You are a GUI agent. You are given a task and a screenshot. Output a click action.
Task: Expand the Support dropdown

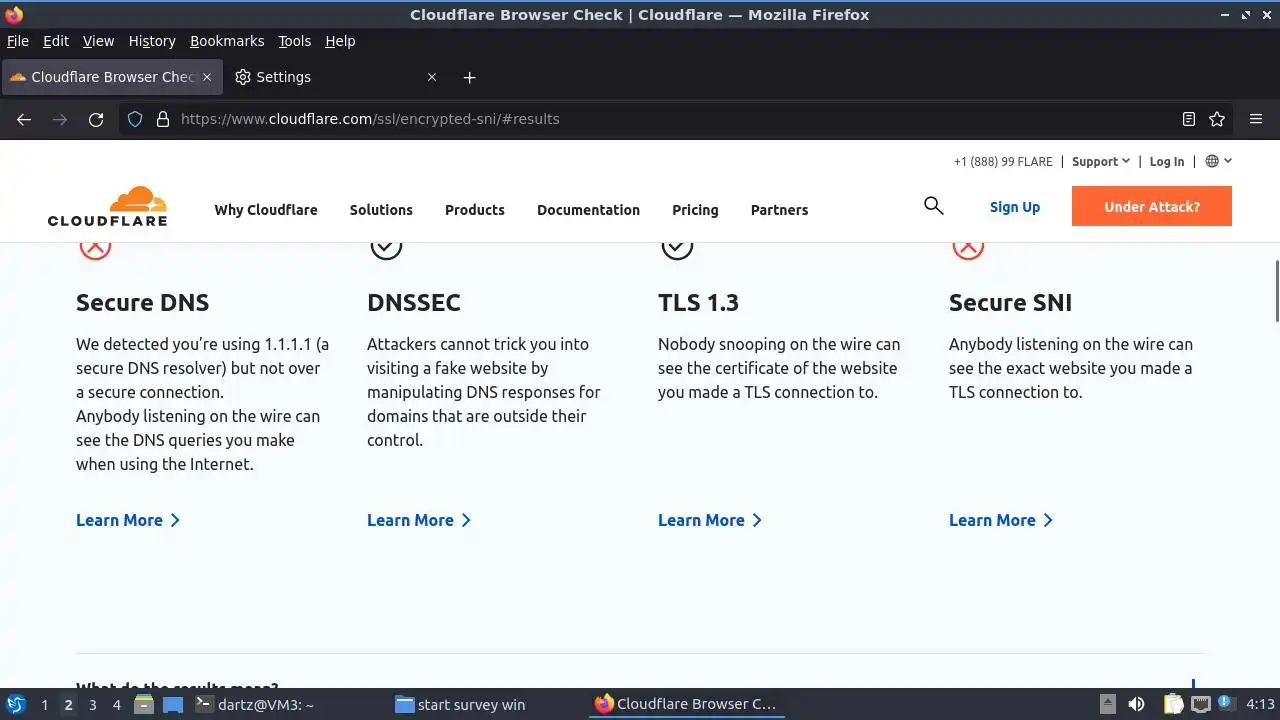[x=1101, y=161]
